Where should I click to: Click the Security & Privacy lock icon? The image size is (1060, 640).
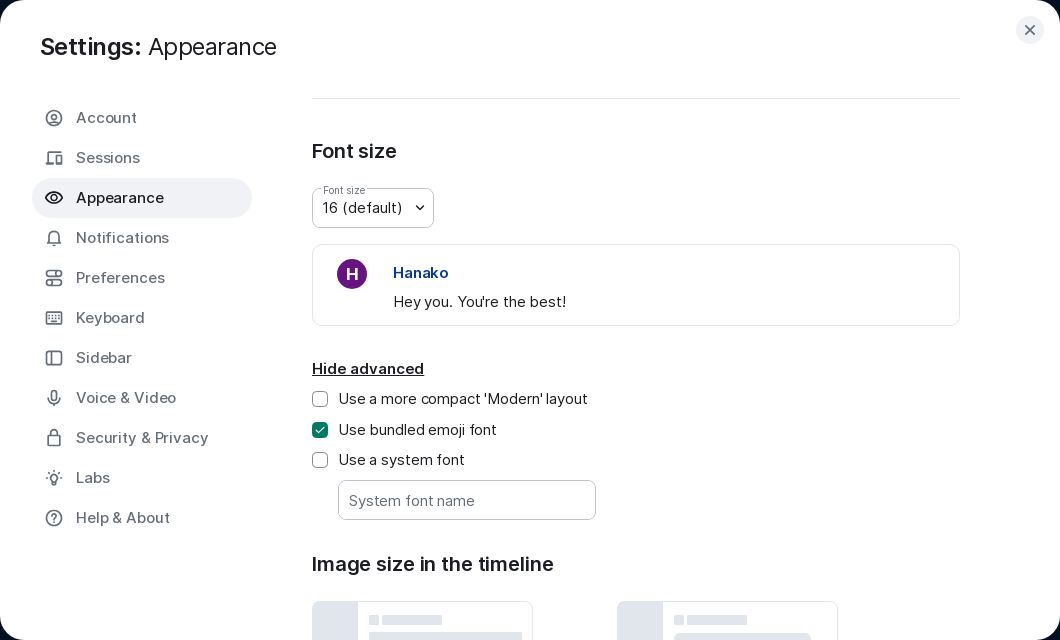click(x=54, y=438)
